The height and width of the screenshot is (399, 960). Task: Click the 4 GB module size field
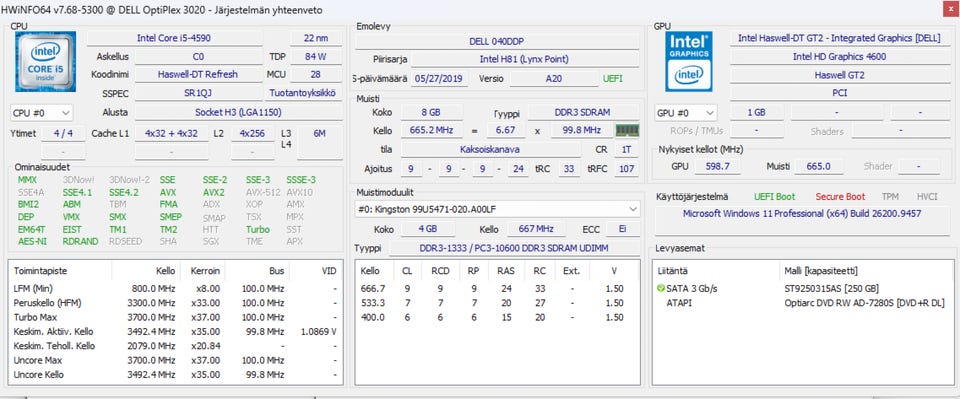(x=428, y=229)
